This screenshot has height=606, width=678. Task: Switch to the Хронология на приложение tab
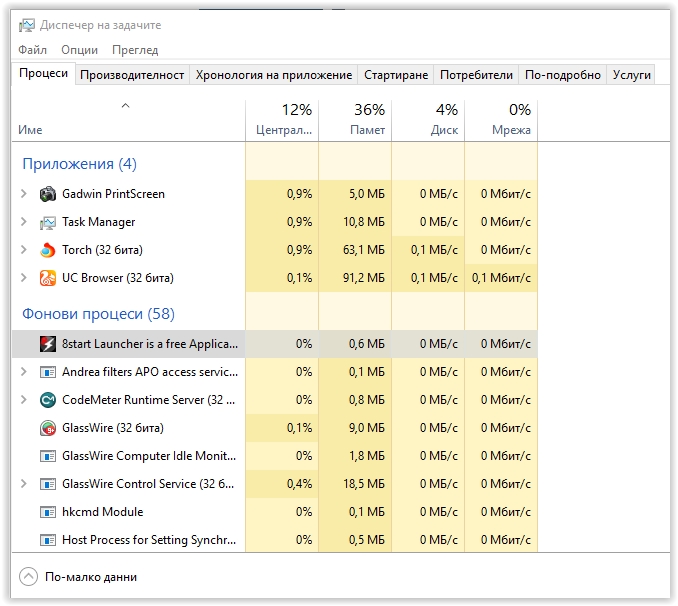pyautogui.click(x=274, y=75)
